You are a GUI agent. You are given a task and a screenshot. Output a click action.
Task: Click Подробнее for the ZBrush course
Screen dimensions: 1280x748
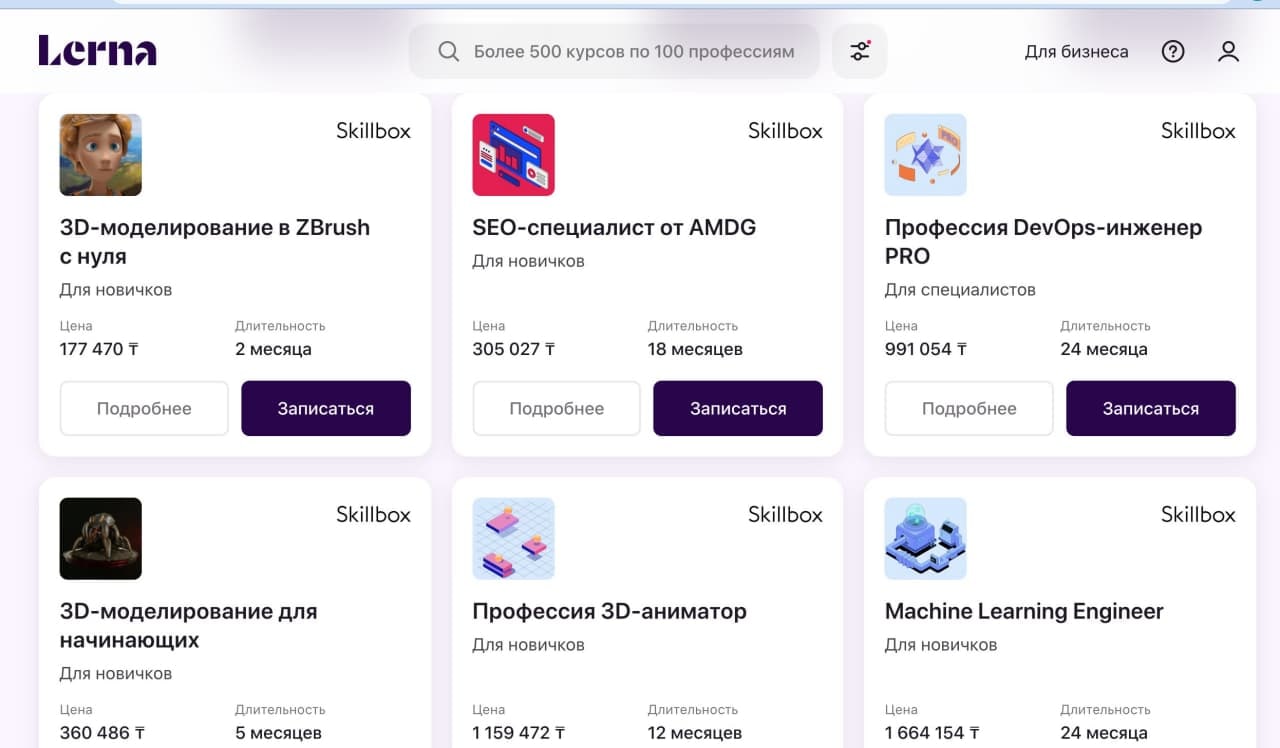(144, 408)
